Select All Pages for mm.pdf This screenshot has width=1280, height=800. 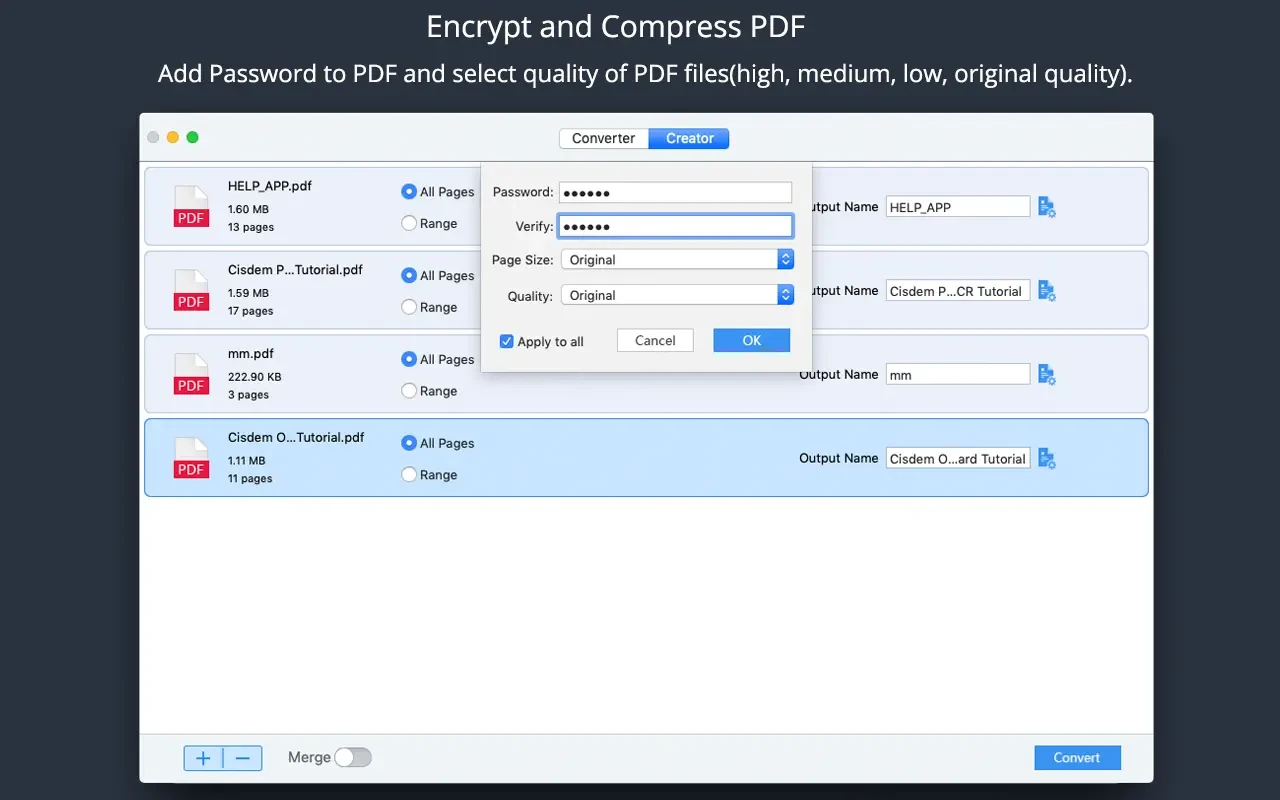pos(438,359)
